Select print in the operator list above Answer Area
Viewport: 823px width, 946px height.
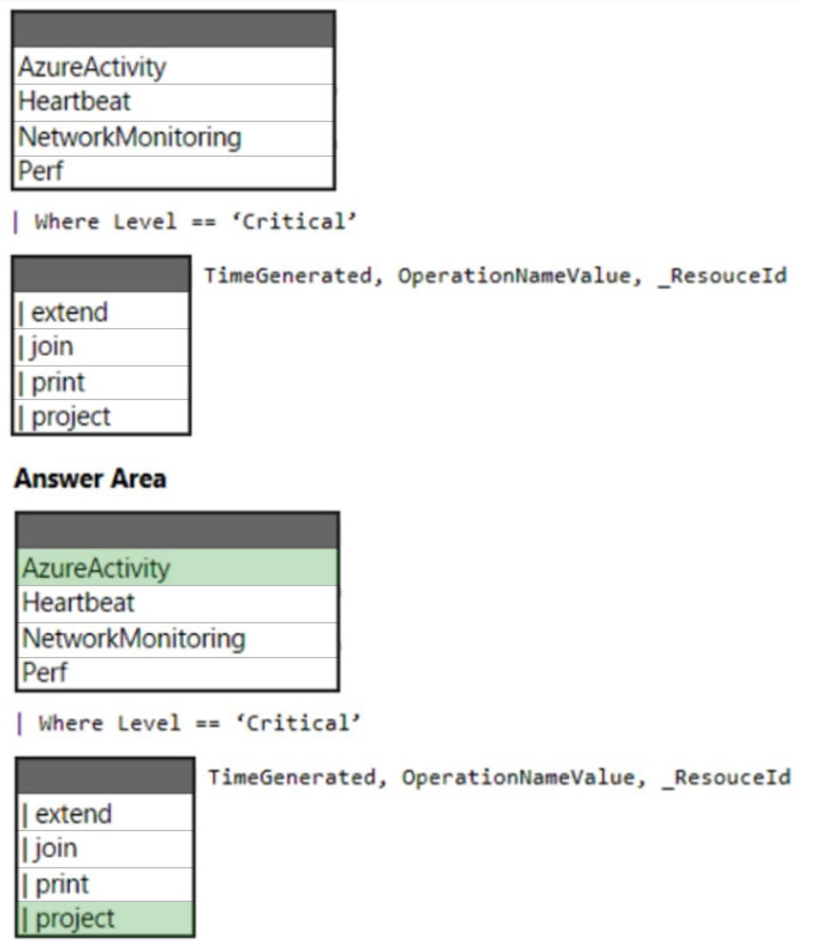pyautogui.click(x=101, y=382)
